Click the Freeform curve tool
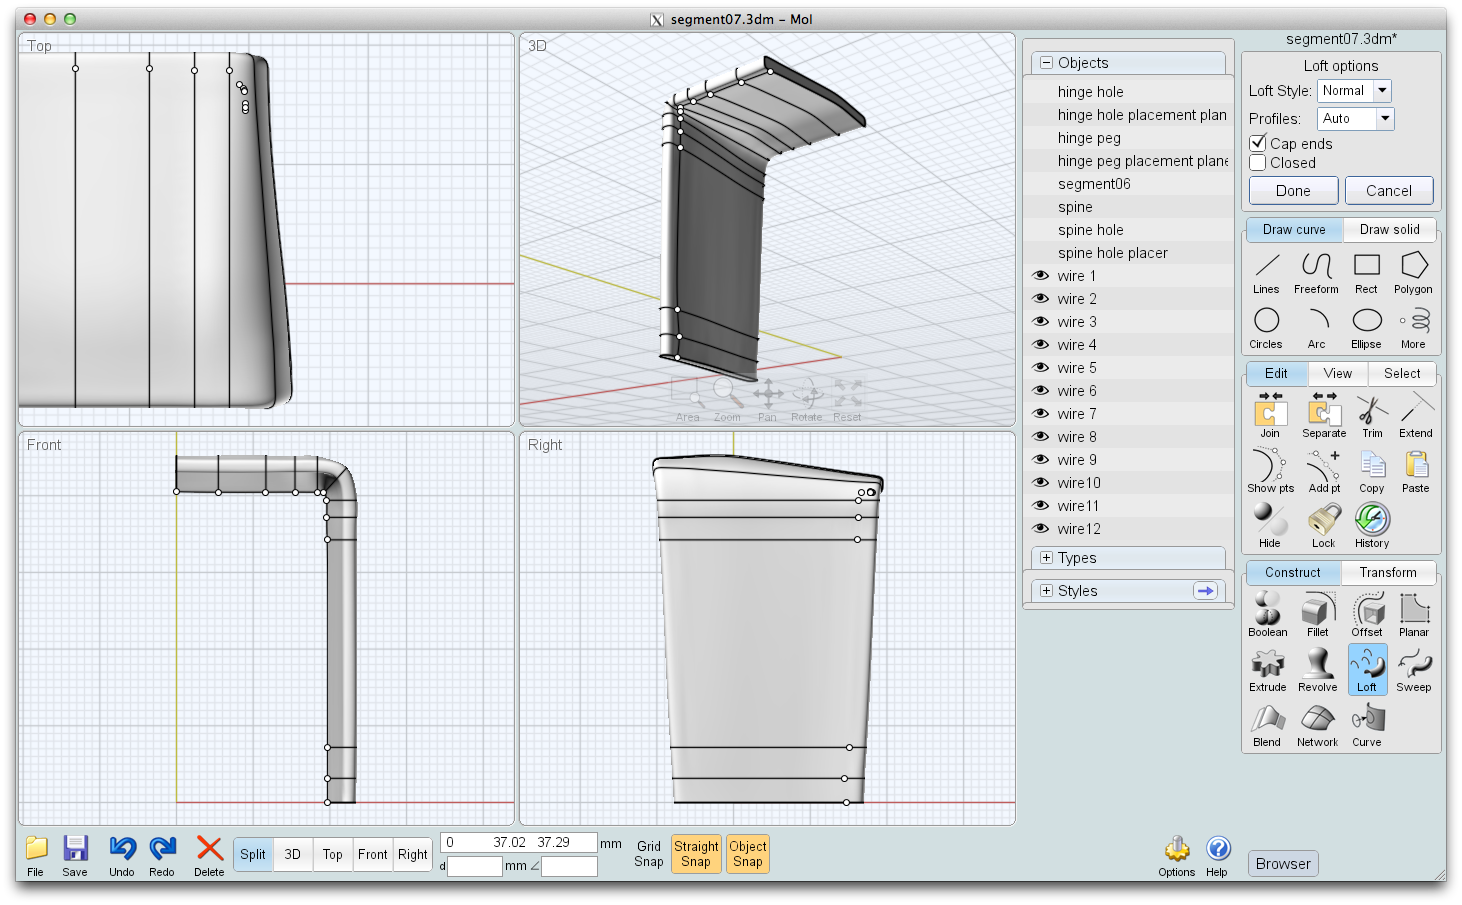The width and height of the screenshot is (1462, 905). pos(1316,271)
